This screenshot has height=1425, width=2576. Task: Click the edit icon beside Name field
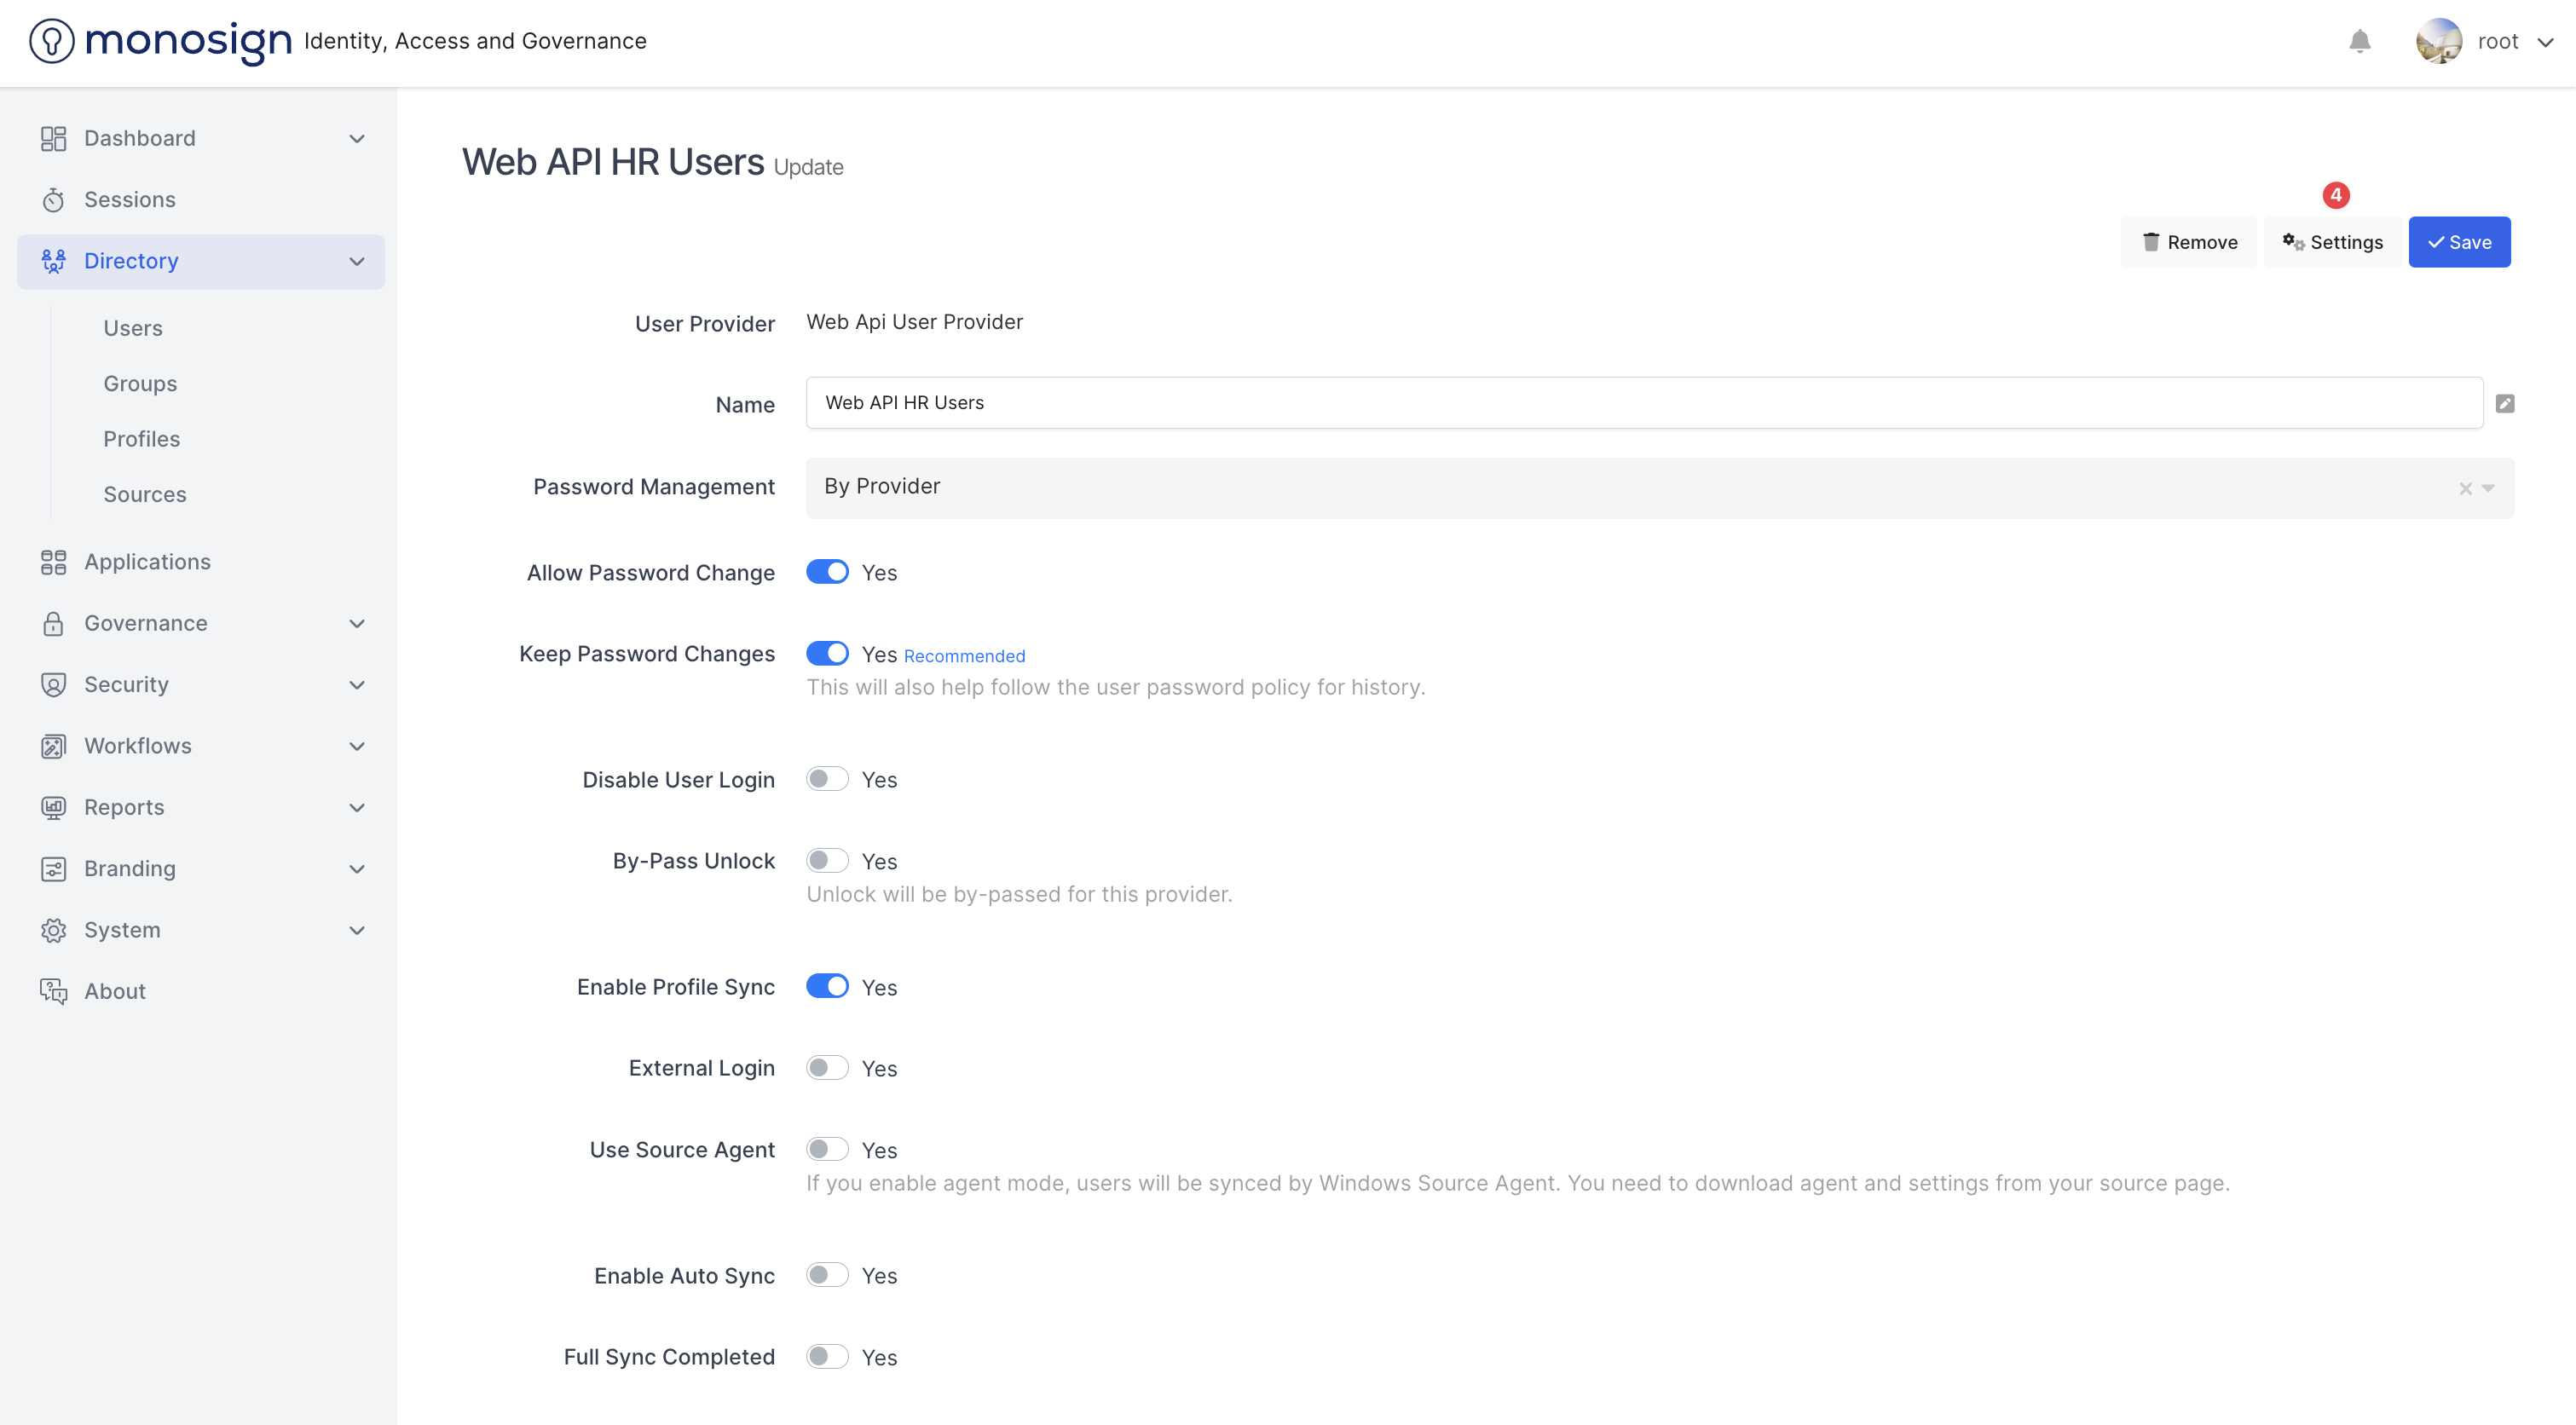click(2504, 403)
